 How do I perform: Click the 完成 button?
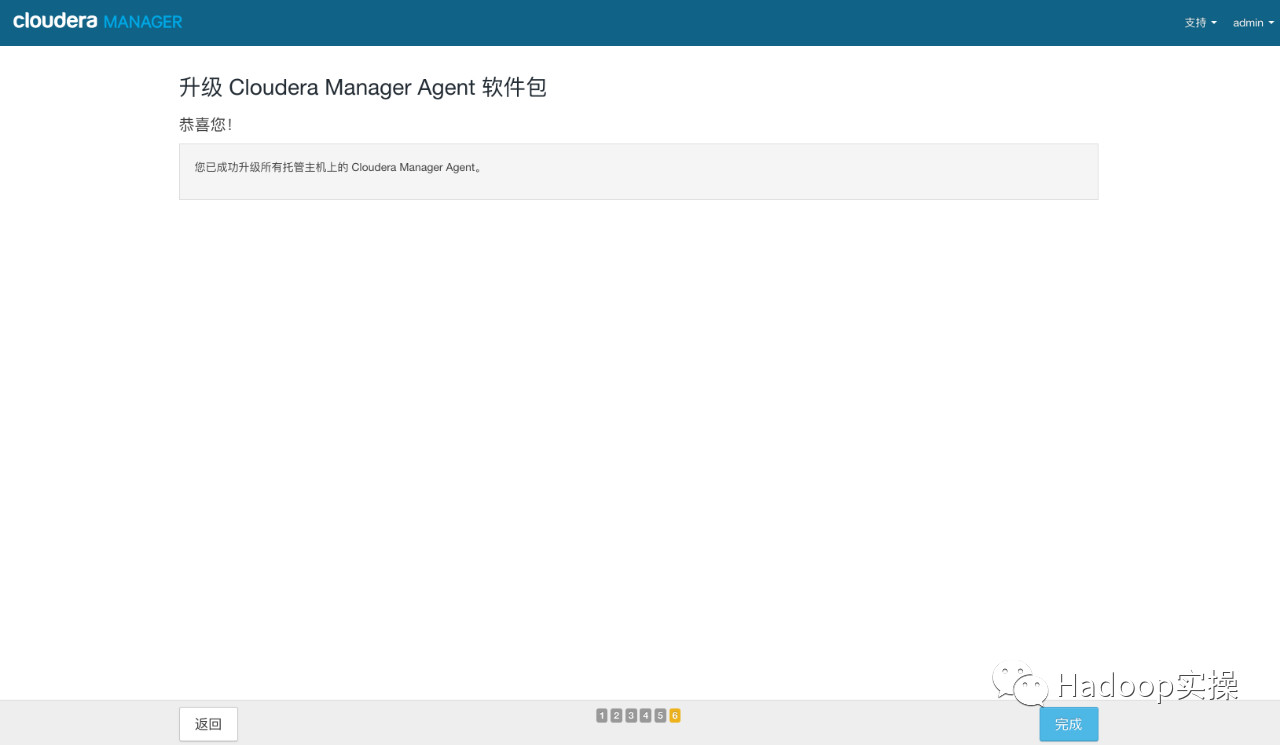pos(1068,724)
